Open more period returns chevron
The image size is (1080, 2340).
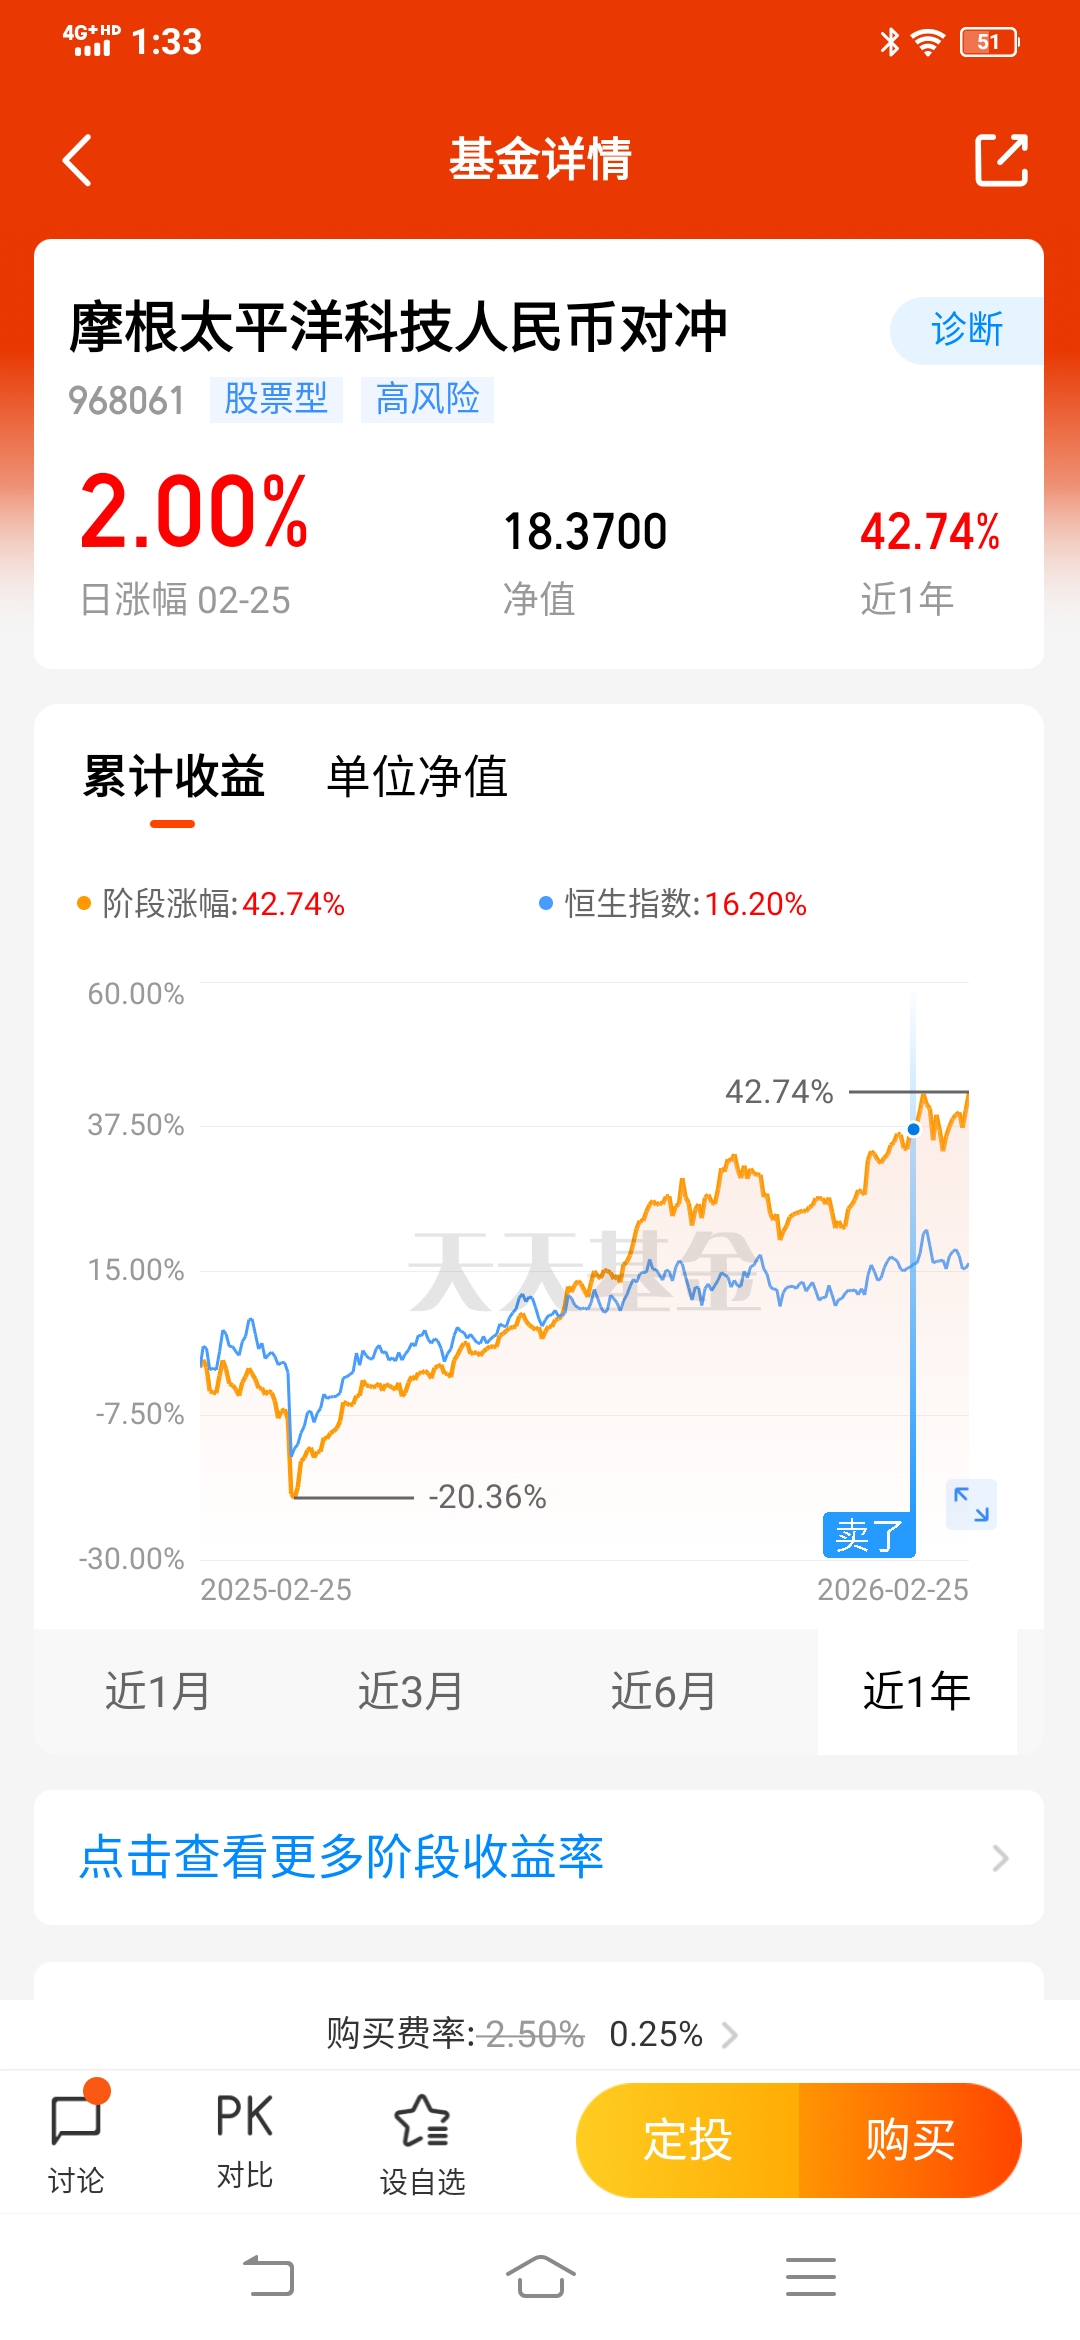(x=999, y=1858)
